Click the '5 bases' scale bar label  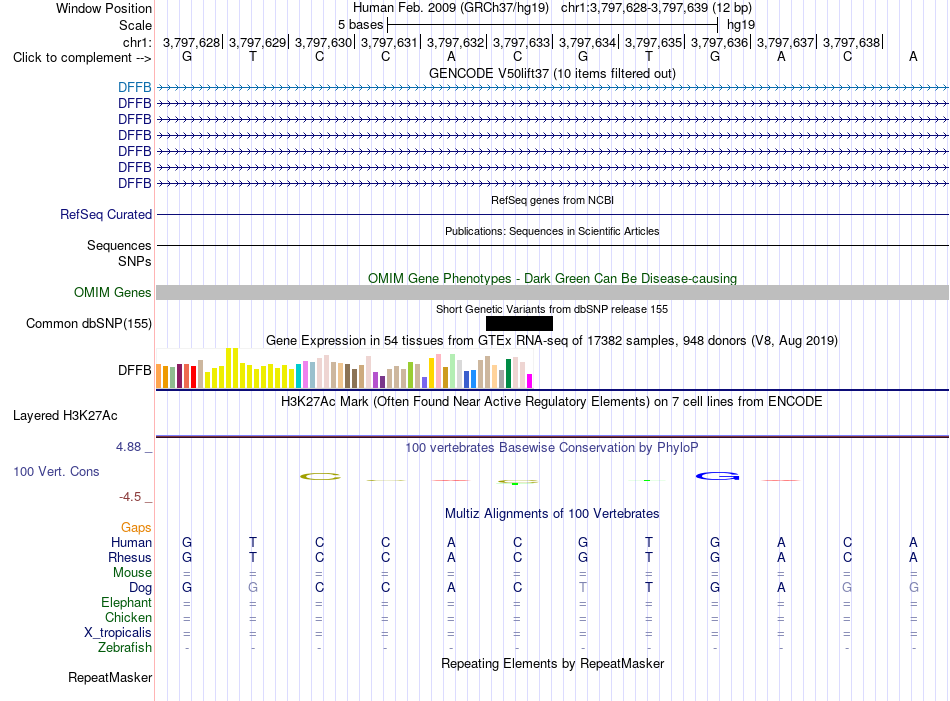tap(360, 25)
